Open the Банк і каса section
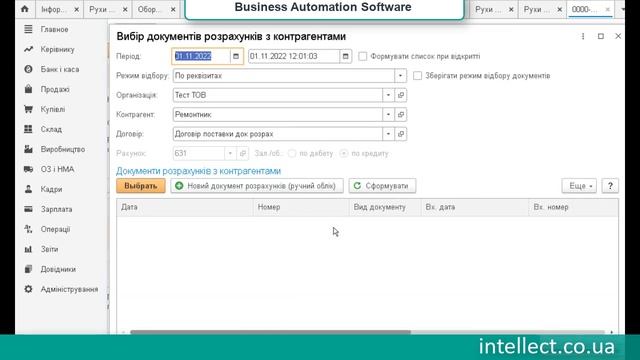 (60, 69)
